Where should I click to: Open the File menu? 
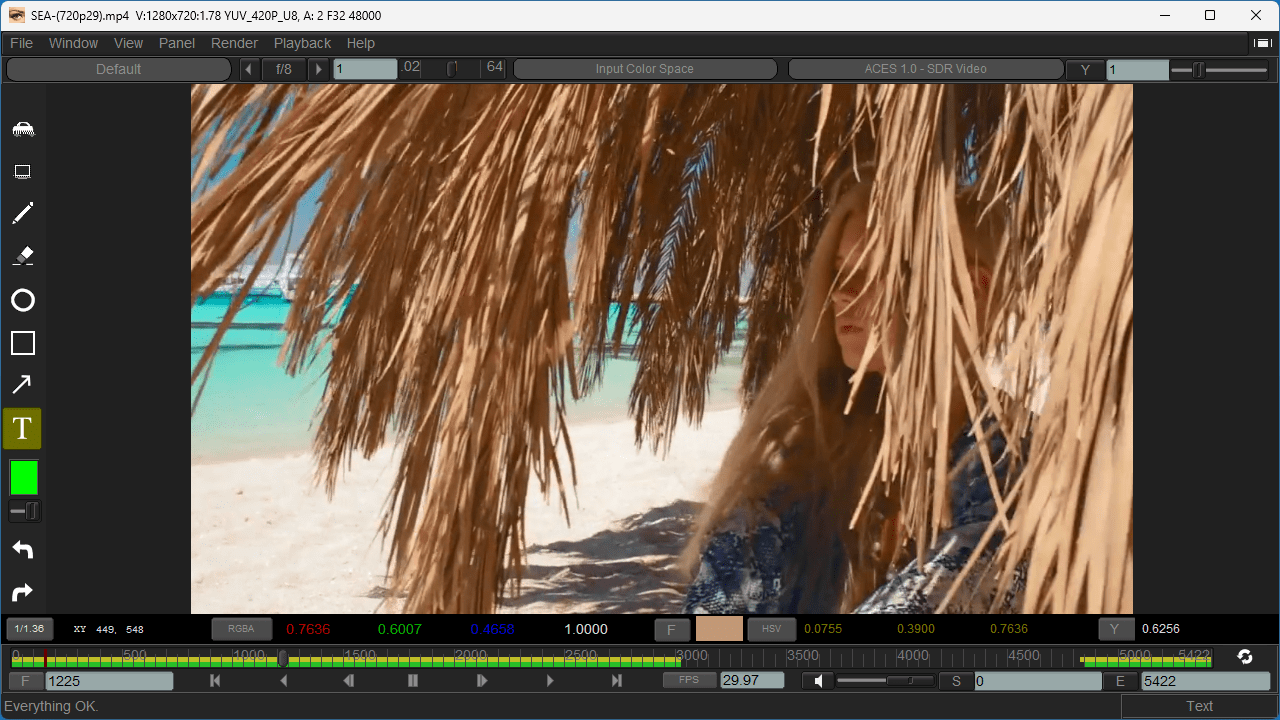pos(21,43)
